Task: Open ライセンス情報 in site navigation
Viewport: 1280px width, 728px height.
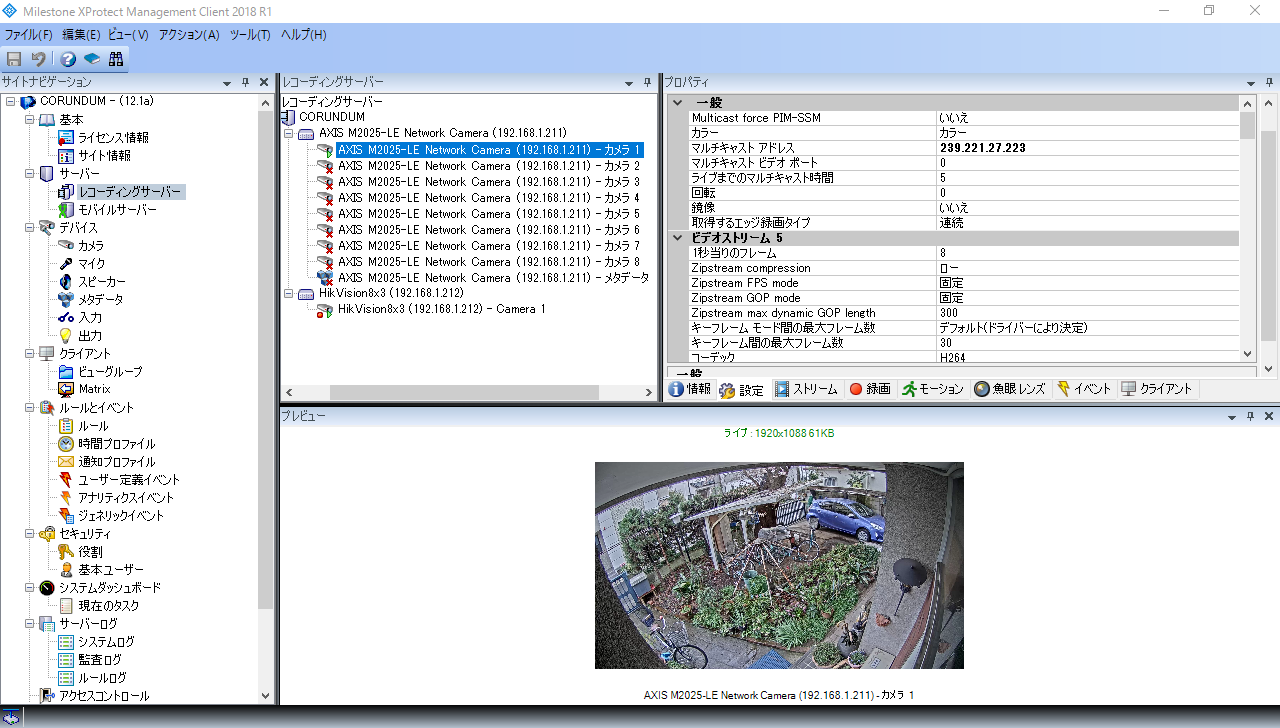Action: (x=113, y=138)
